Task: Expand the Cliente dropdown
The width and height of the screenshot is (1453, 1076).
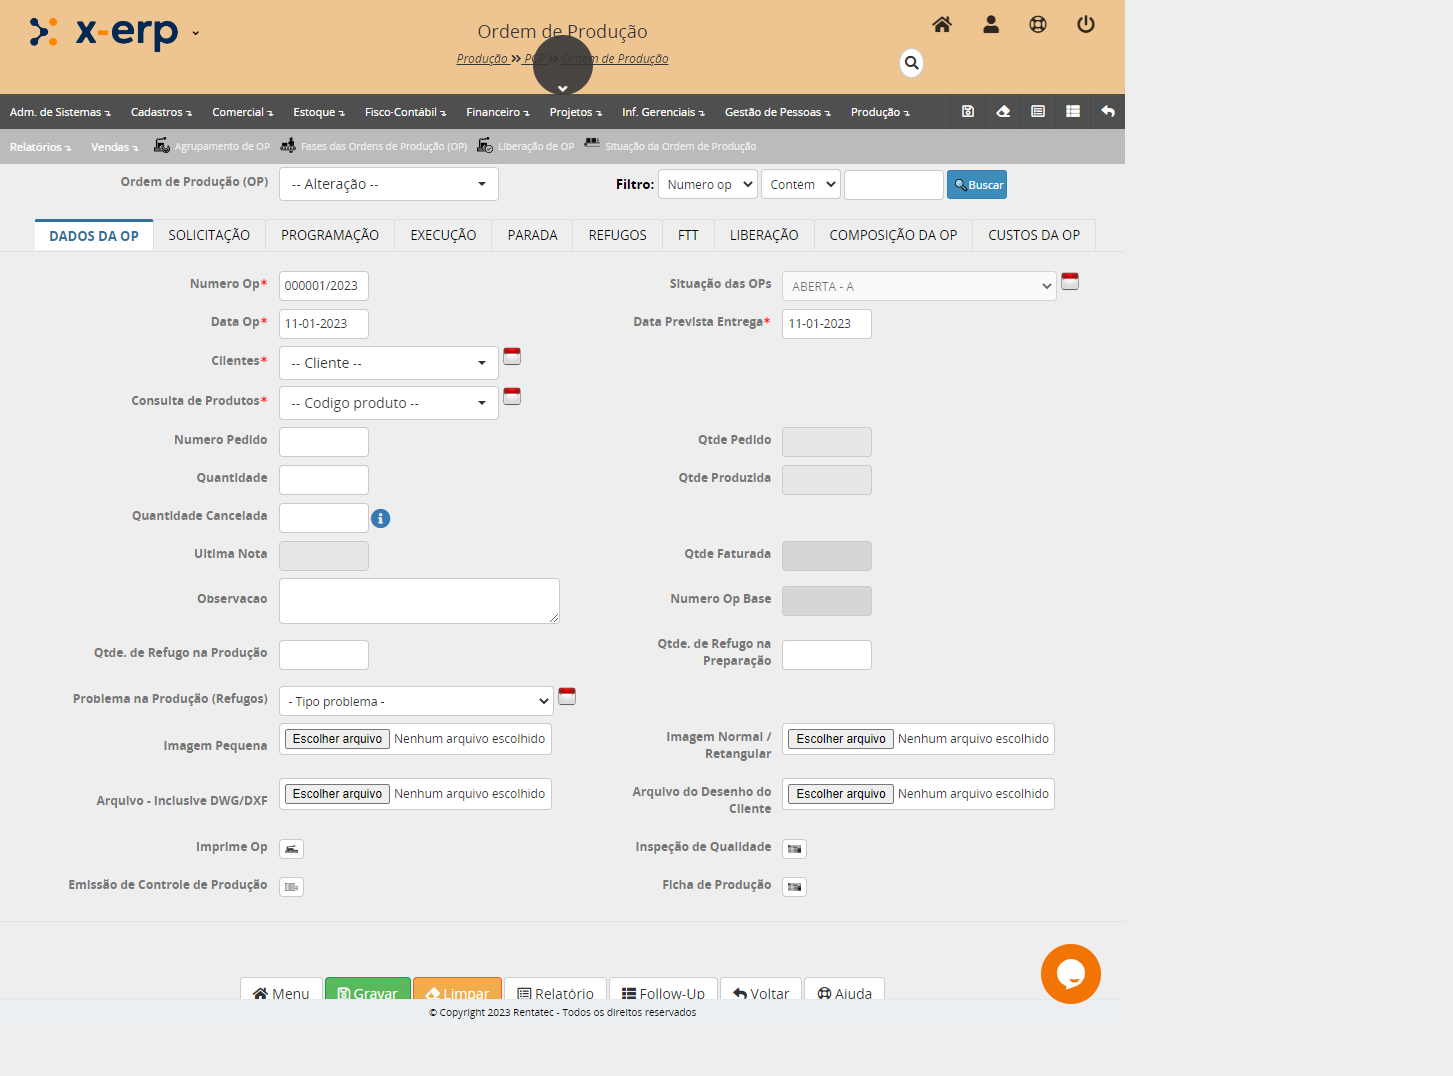Action: point(388,363)
